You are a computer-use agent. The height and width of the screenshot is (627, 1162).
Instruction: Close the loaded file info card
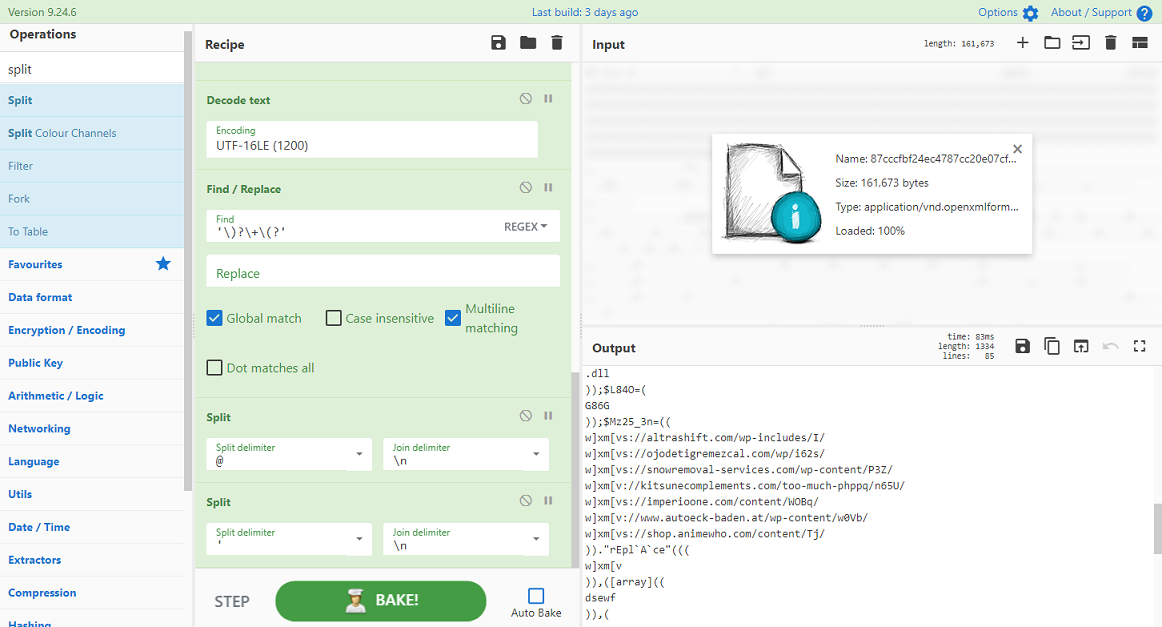[1017, 149]
